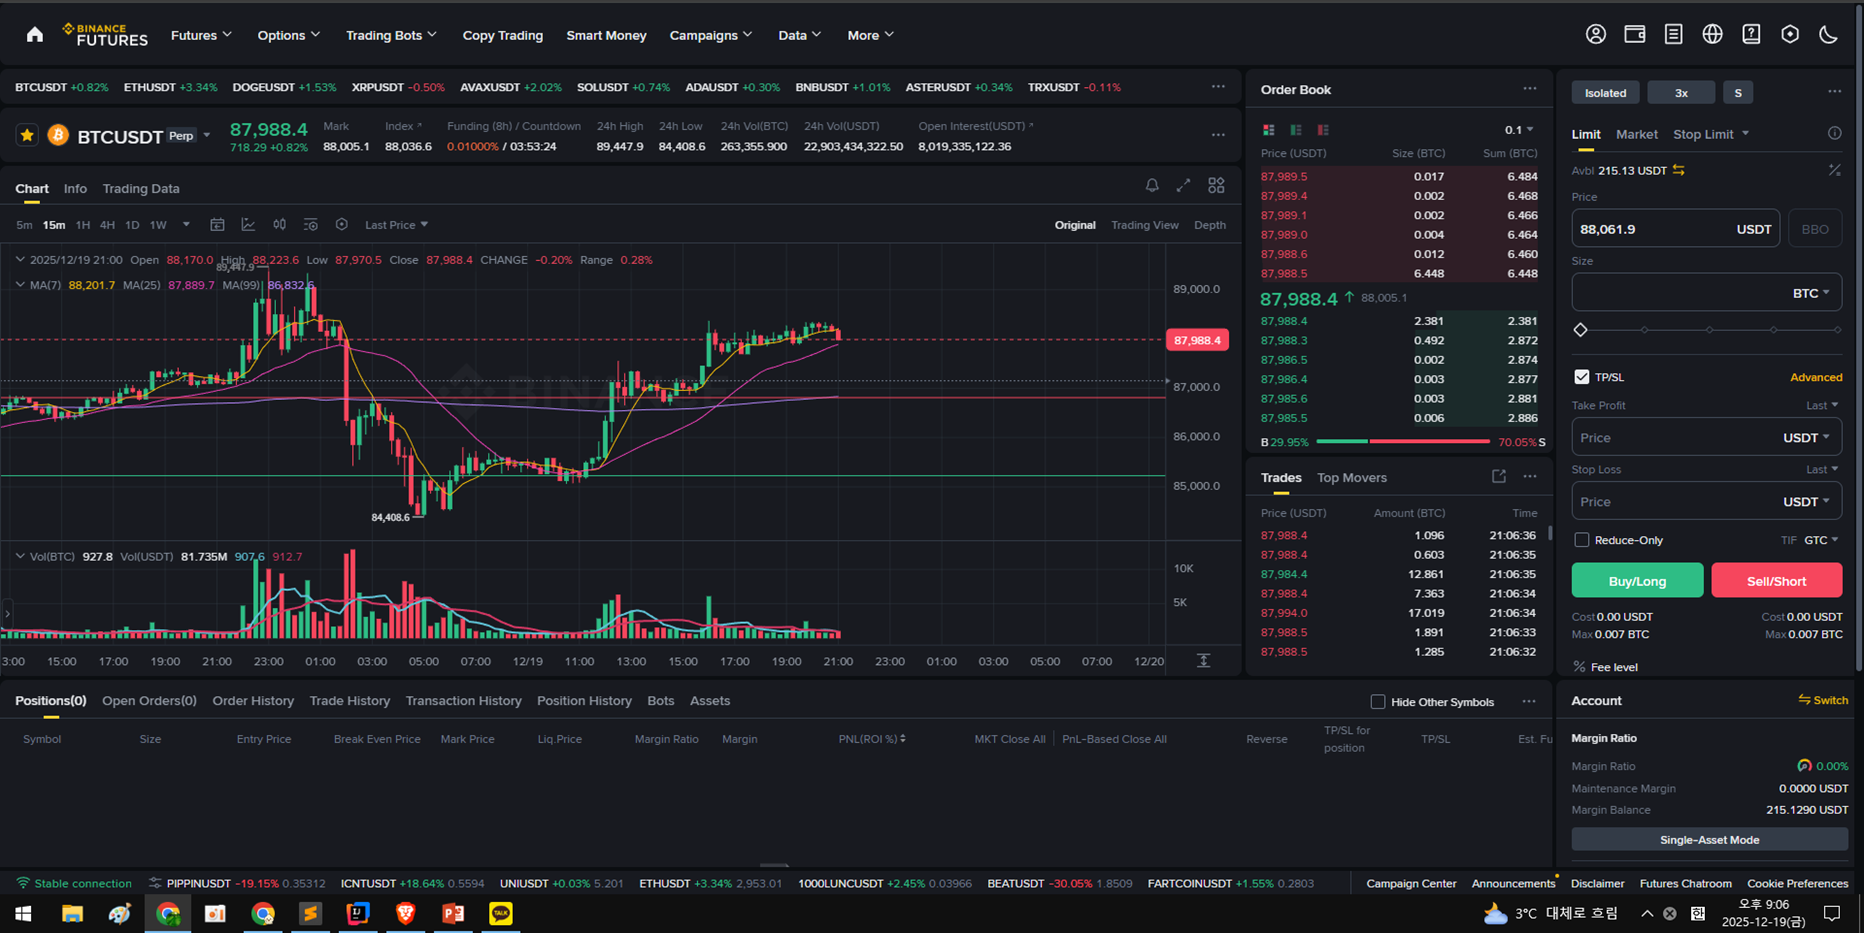1864x933 pixels.
Task: Reset chart scale icon at time axis
Action: [1204, 661]
